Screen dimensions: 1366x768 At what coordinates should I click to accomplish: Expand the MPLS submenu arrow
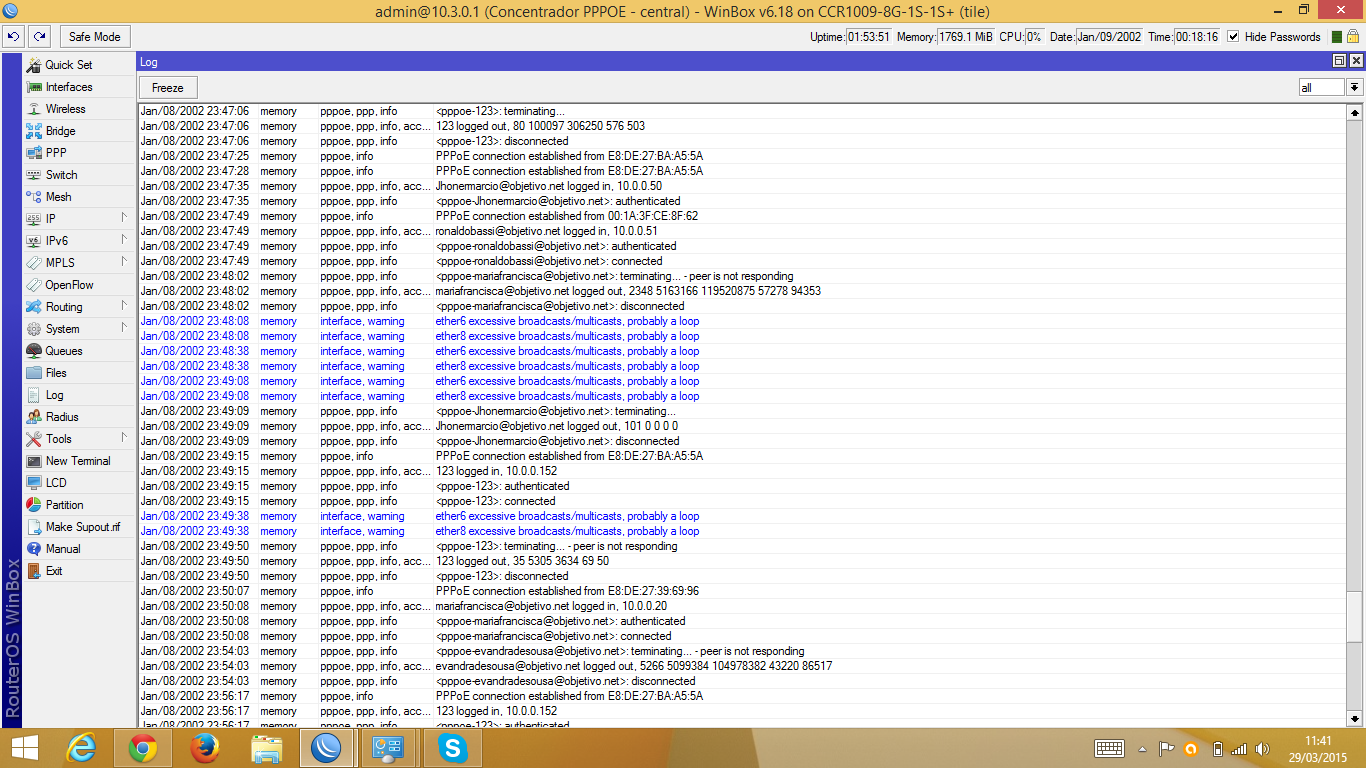(x=125, y=262)
